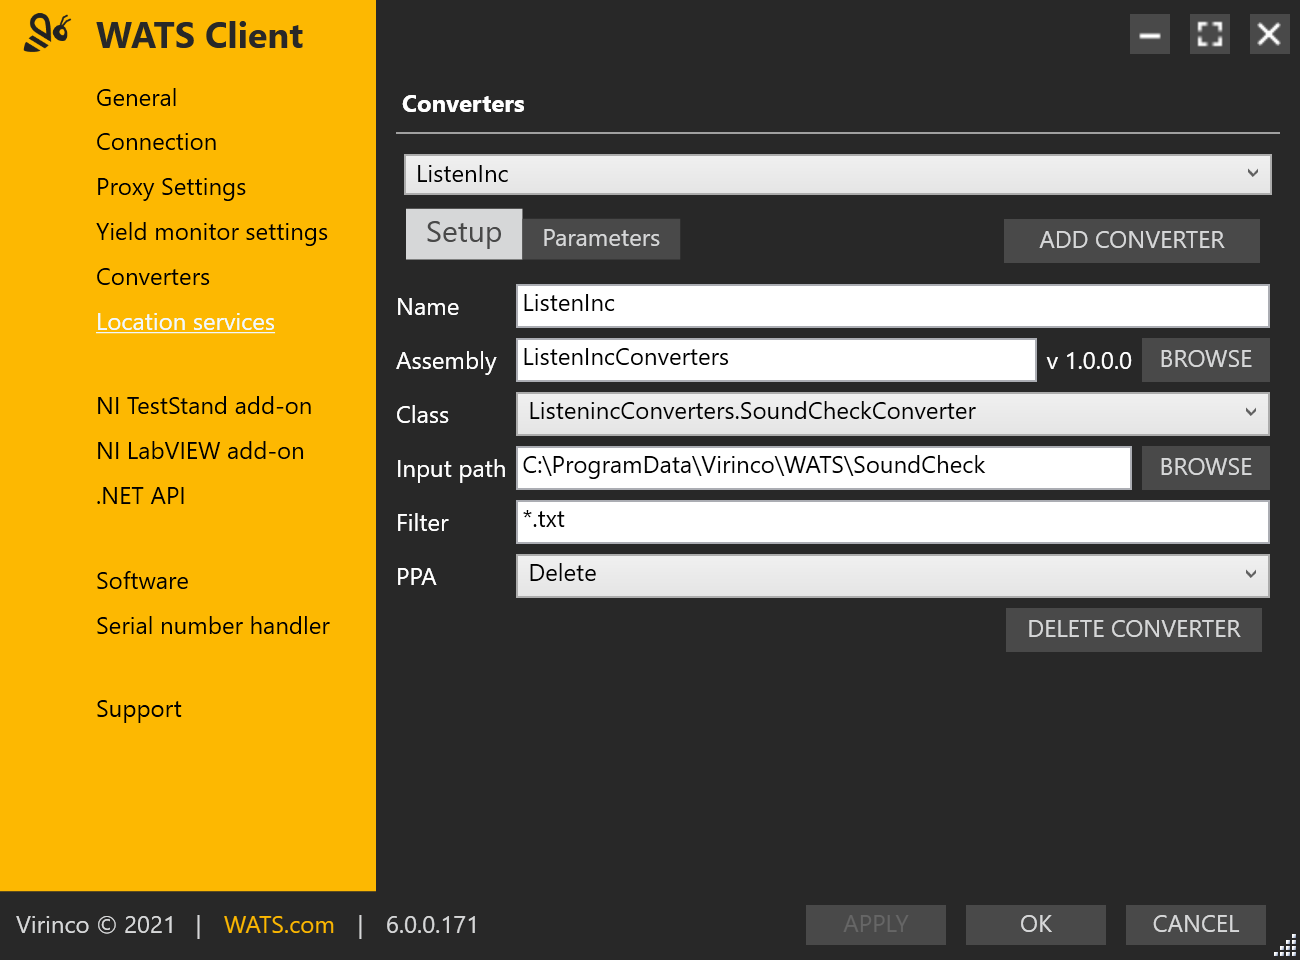The image size is (1300, 960).
Task: Minimize the WATS Client window
Action: point(1150,35)
